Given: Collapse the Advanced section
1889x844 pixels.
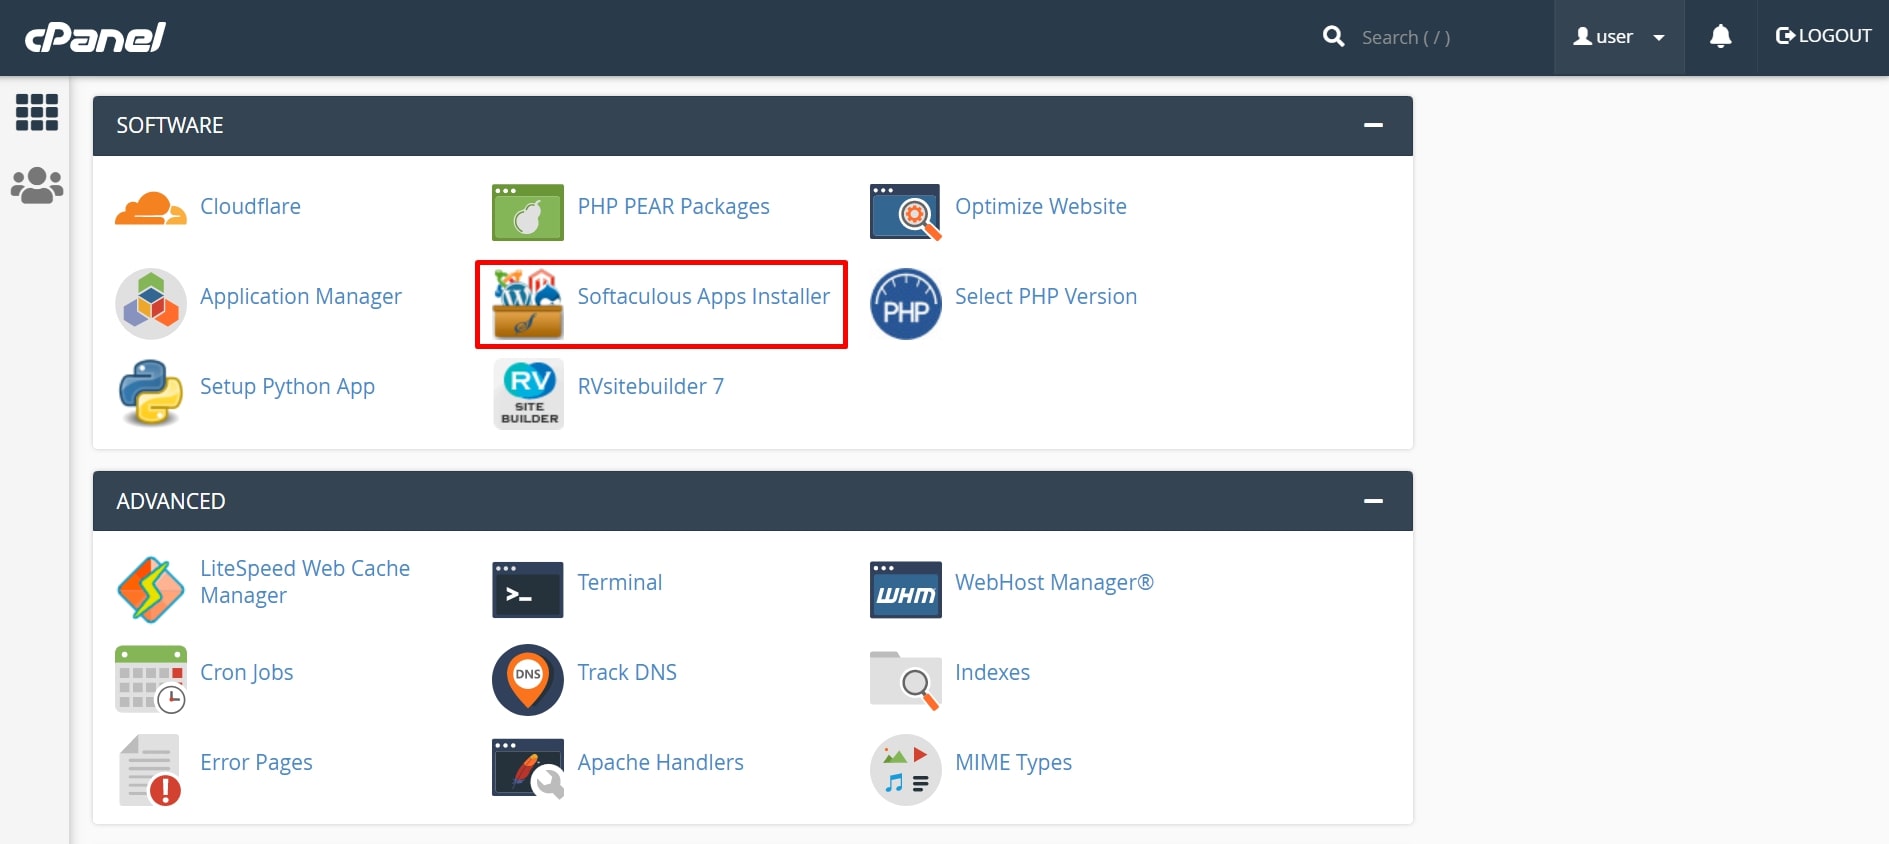Looking at the screenshot, I should [1373, 501].
